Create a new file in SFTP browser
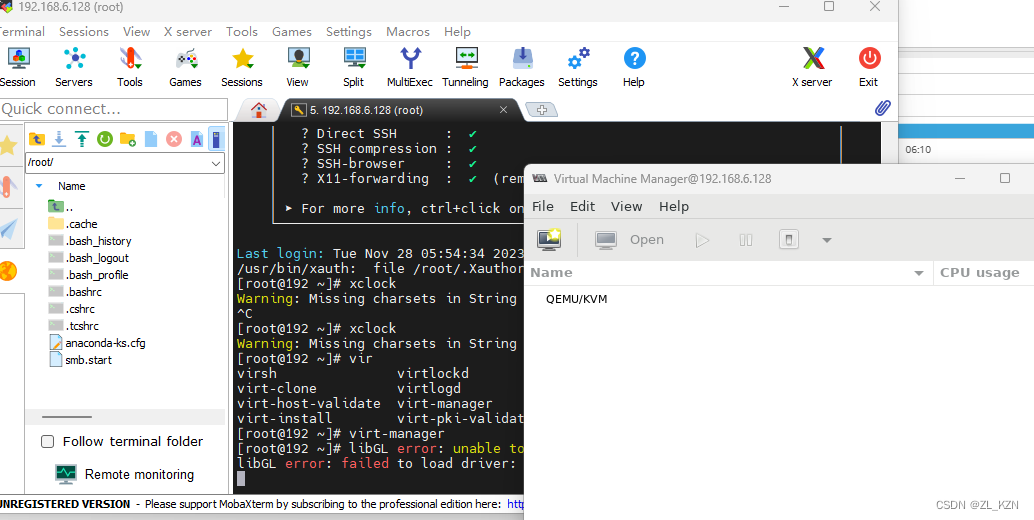Screen dimensions: 1034x520 pos(151,139)
